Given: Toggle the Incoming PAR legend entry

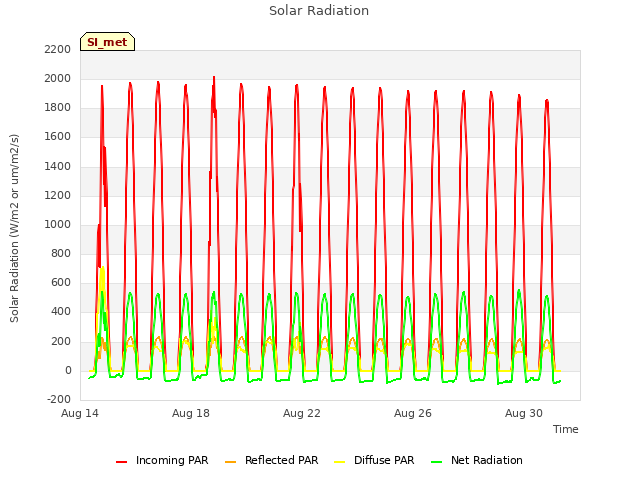Looking at the screenshot, I should point(162,460).
